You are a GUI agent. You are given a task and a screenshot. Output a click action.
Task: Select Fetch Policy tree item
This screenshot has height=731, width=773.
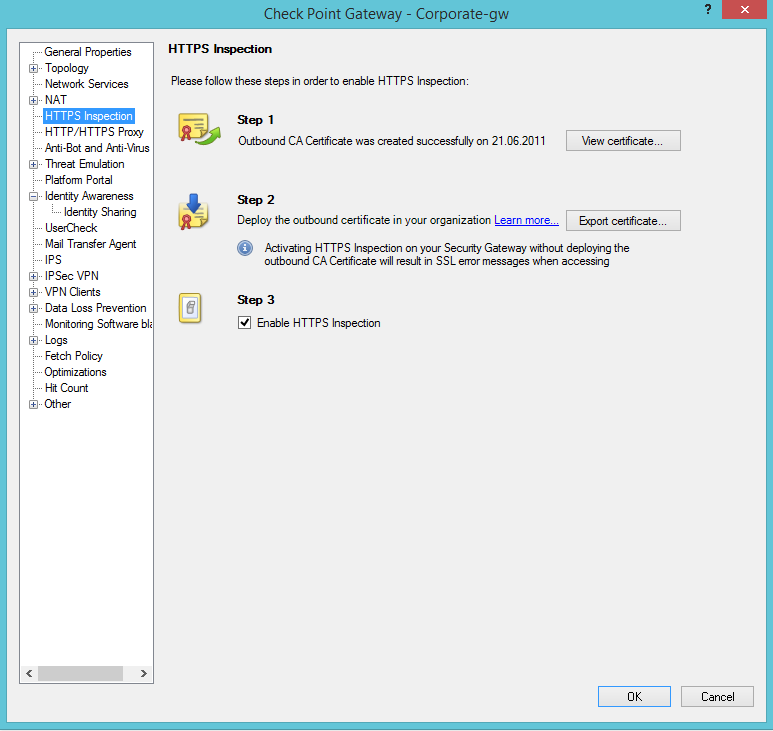(x=74, y=356)
